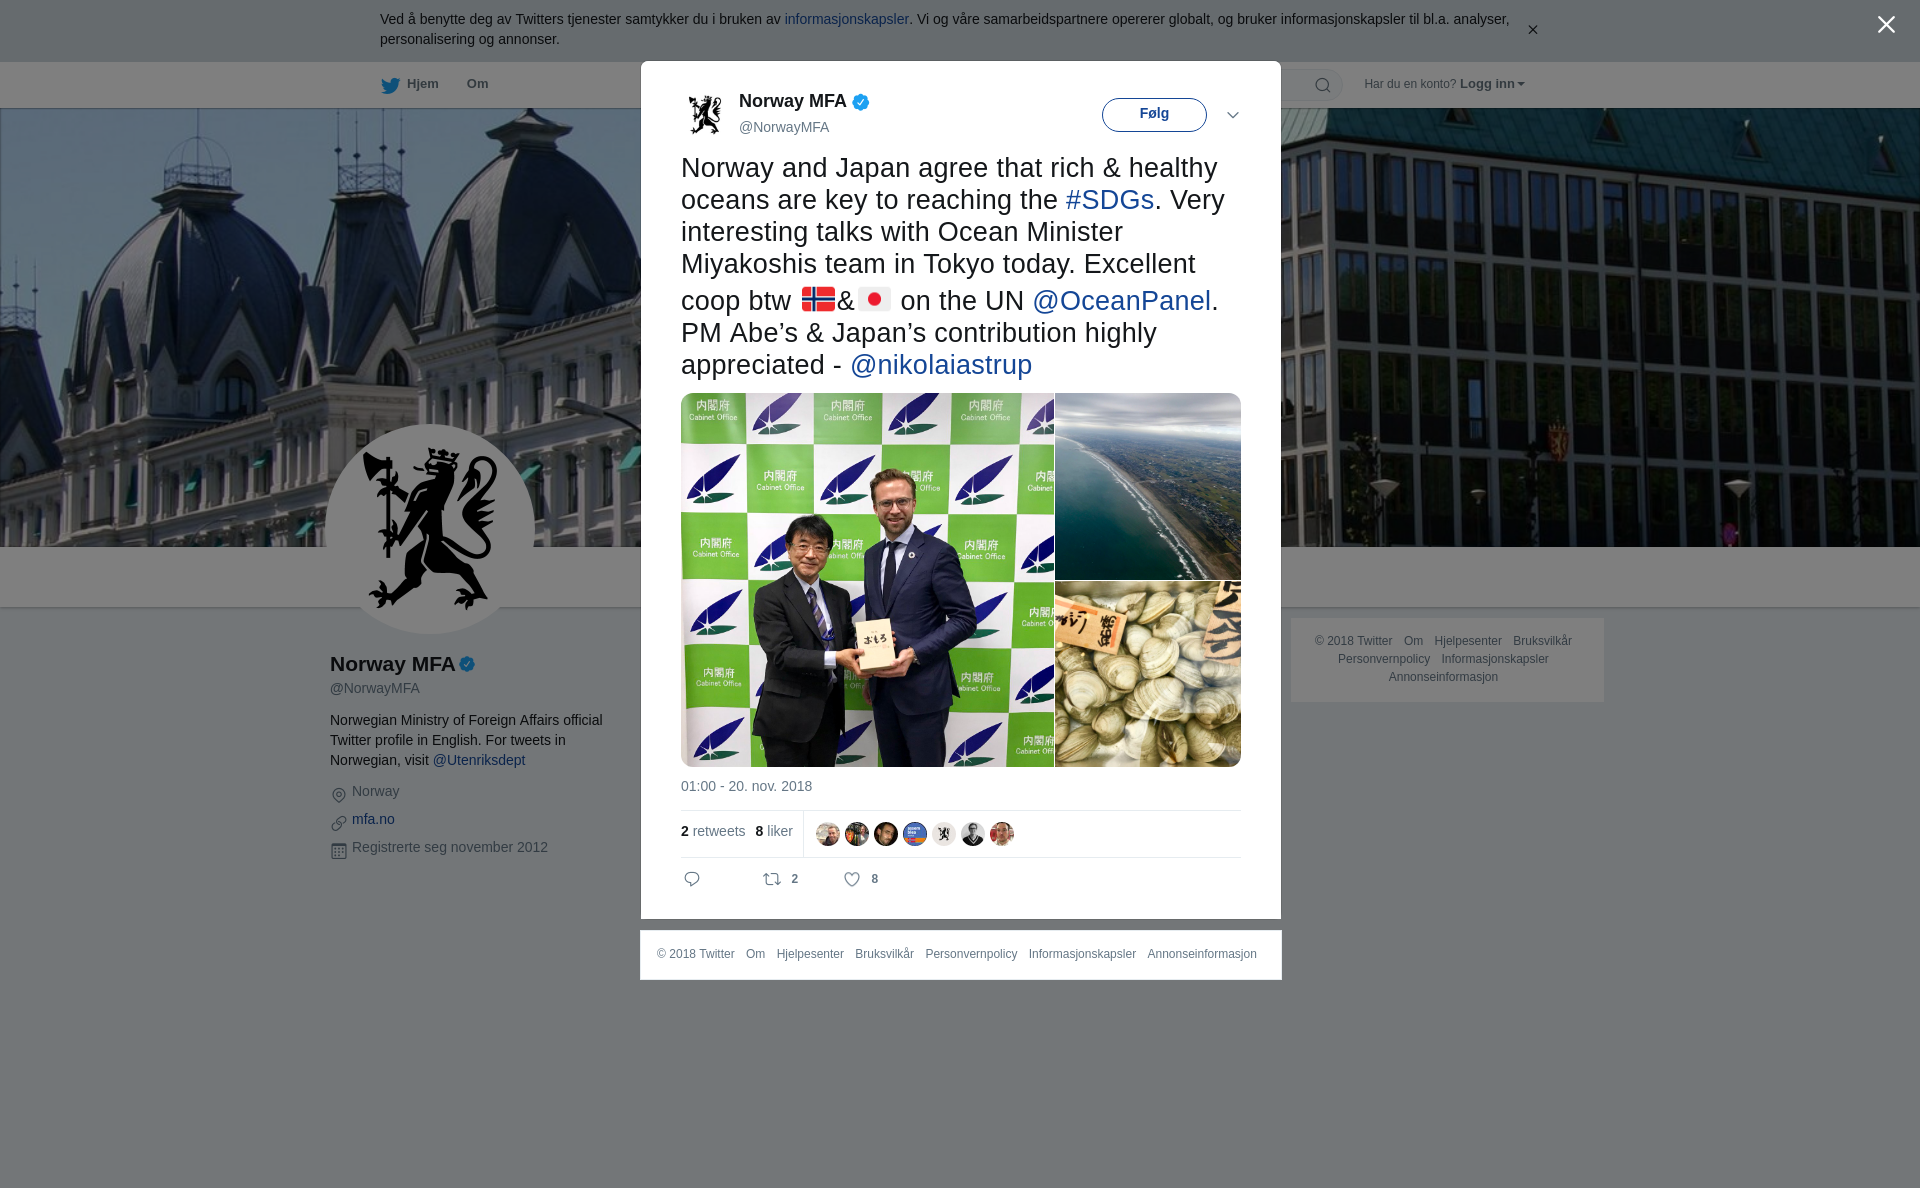Click the Twitter bird Hjem icon
The image size is (1920, 1188).
[x=390, y=85]
